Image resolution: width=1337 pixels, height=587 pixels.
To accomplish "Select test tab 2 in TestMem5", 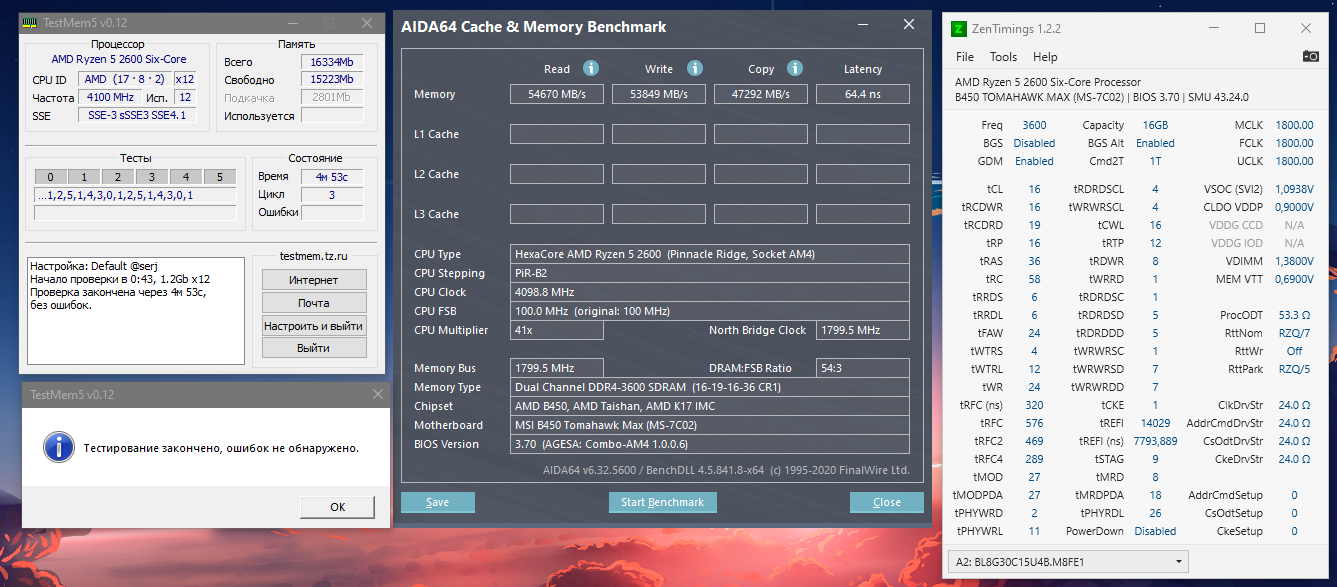I will click(118, 177).
